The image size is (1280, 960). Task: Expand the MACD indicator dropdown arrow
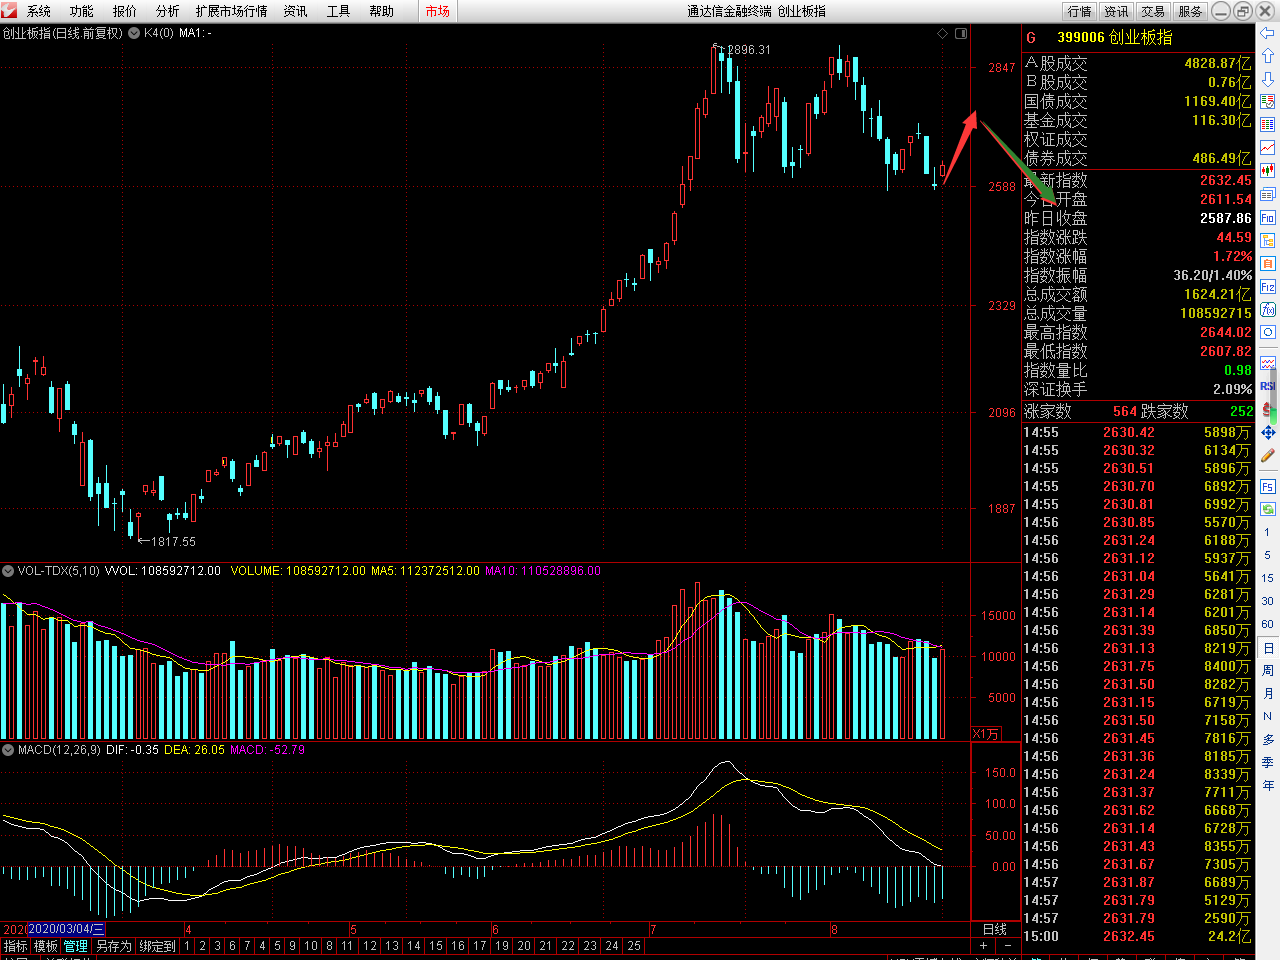(x=8, y=749)
